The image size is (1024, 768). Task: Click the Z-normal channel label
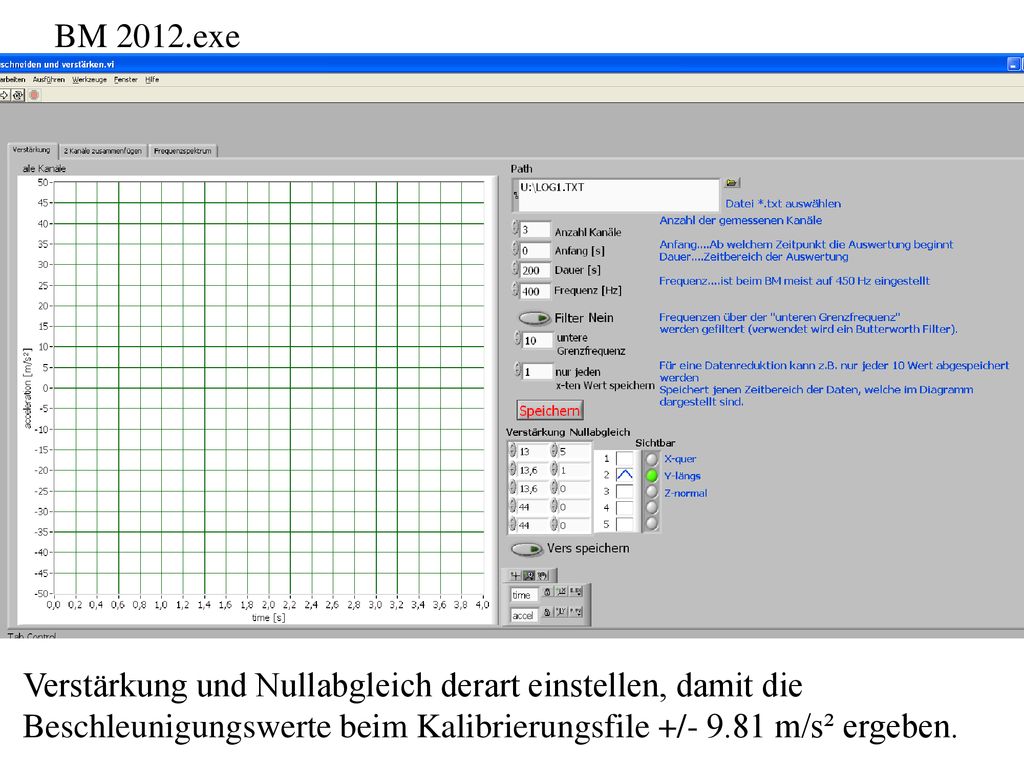pyautogui.click(x=686, y=493)
